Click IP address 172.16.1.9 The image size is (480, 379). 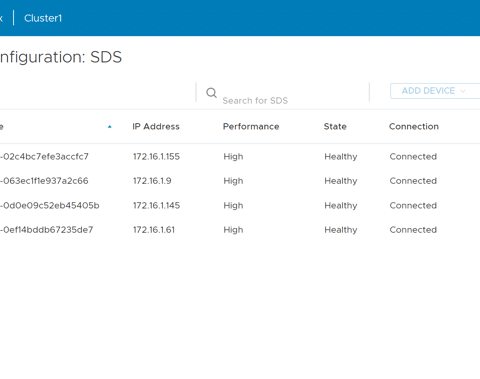[152, 181]
